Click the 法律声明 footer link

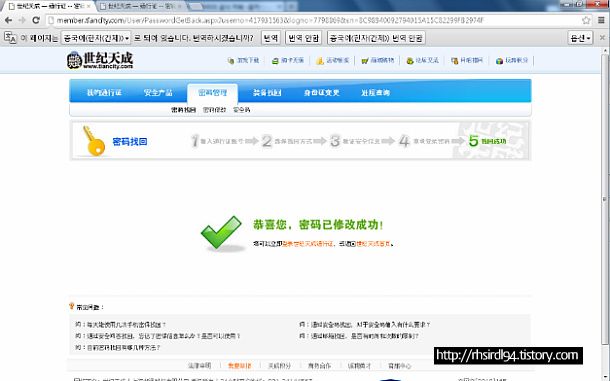tap(200, 366)
